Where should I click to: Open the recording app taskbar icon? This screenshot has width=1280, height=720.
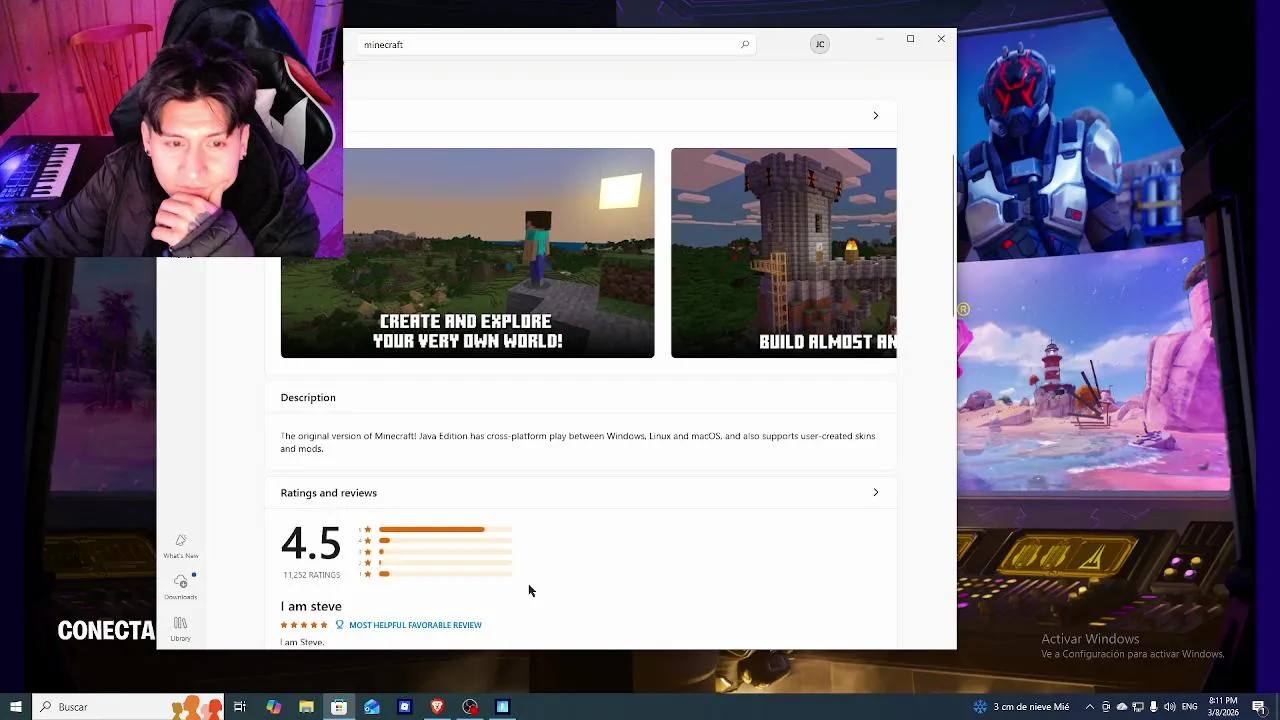point(470,707)
